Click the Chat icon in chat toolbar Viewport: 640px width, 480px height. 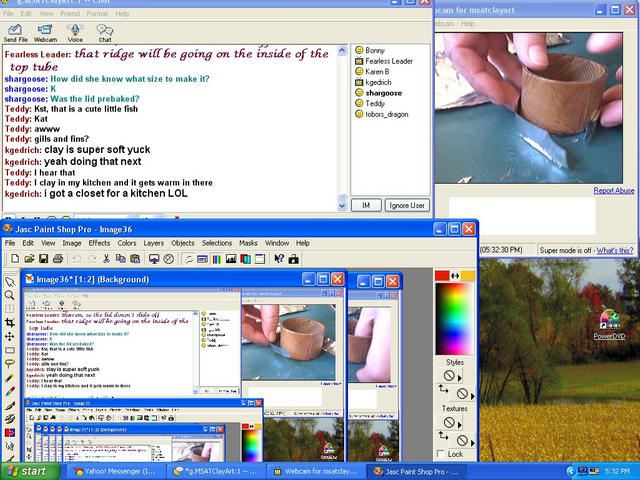[104, 33]
